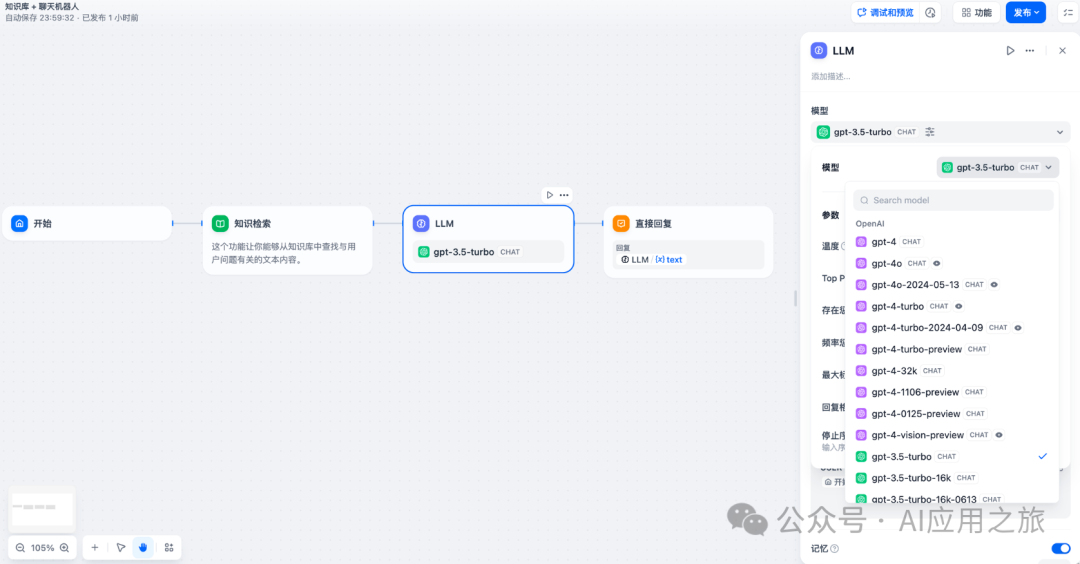Select the gpt-4-32k model
This screenshot has width=1080, height=564.
(x=951, y=370)
